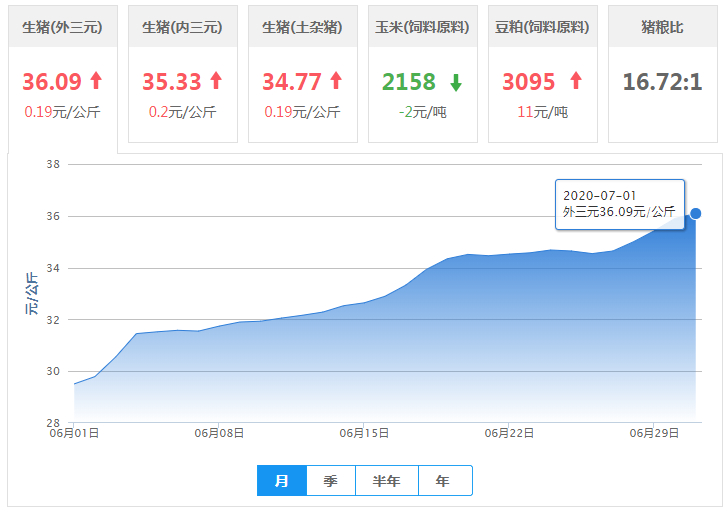Switch to the 生猪(内三元) tab
Viewport: 723px width, 507px height.
coord(183,27)
